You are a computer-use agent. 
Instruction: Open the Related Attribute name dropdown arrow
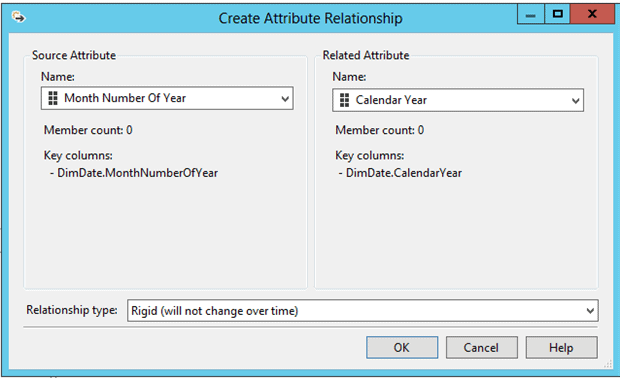coord(576,101)
